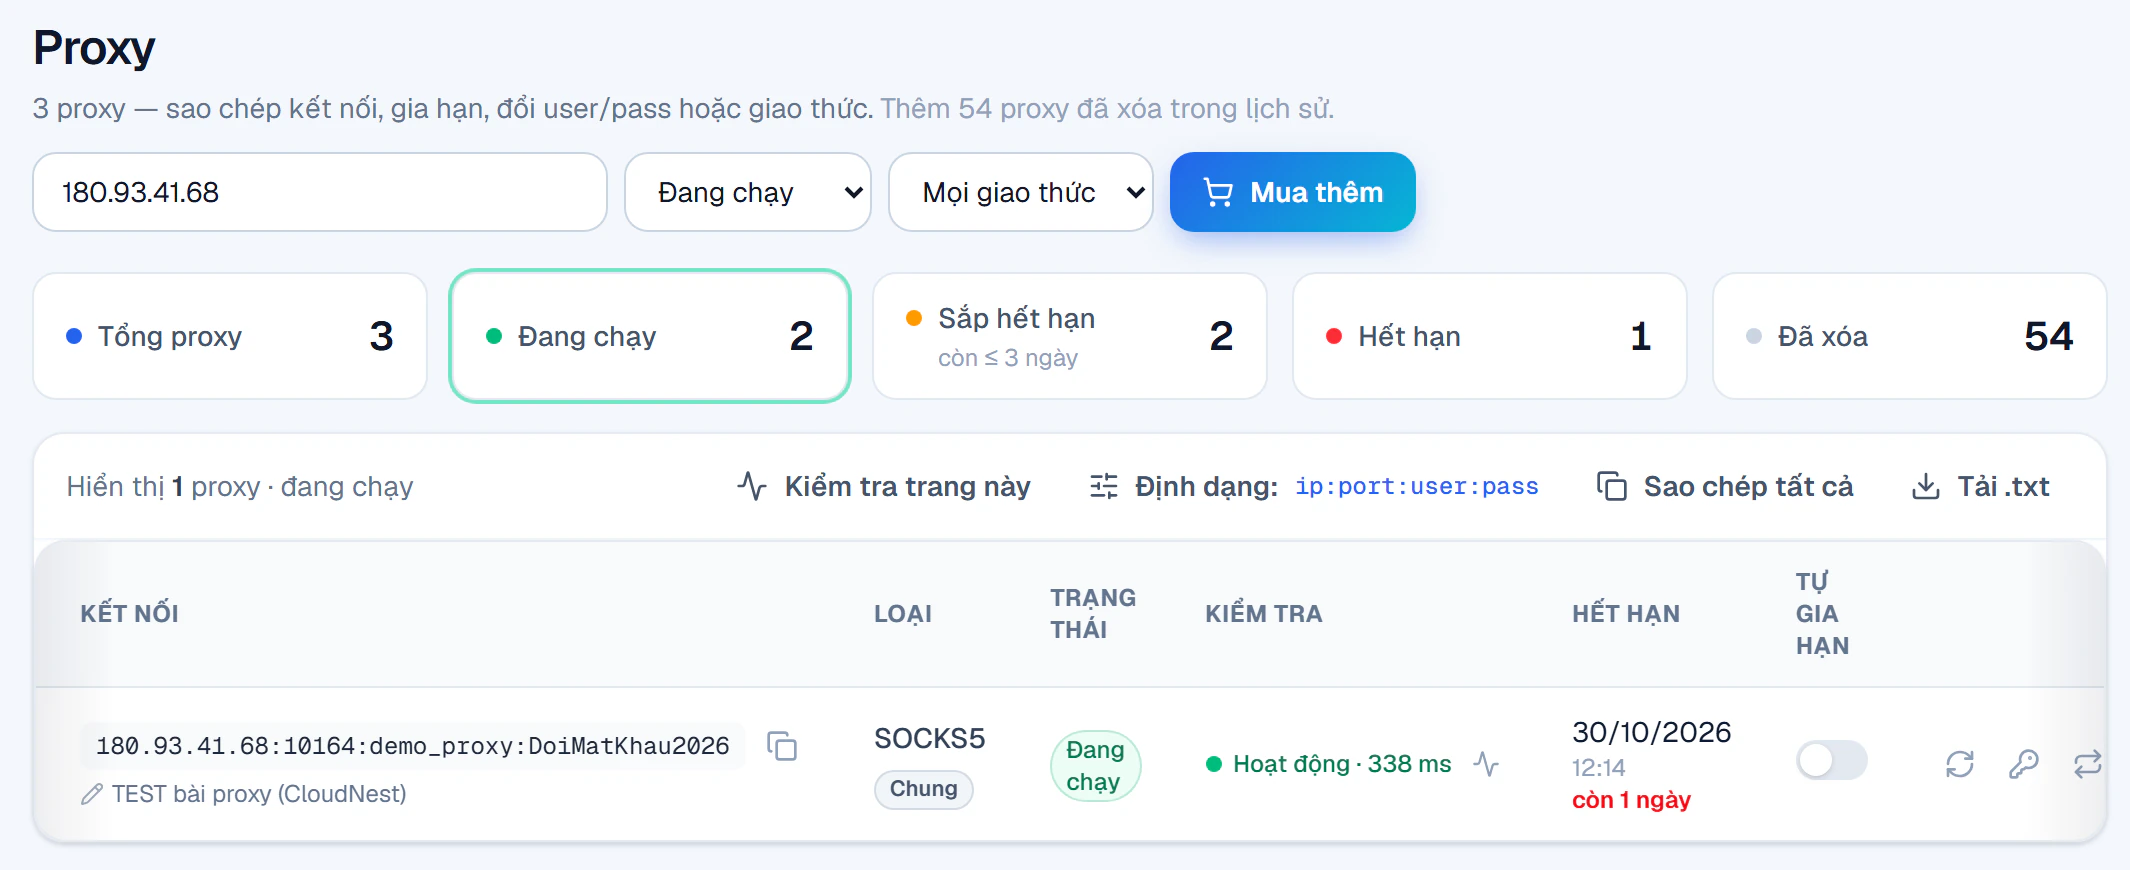The width and height of the screenshot is (2130, 870).
Task: Click the TEST bài proxy (CloudNest) note
Action: [259, 794]
